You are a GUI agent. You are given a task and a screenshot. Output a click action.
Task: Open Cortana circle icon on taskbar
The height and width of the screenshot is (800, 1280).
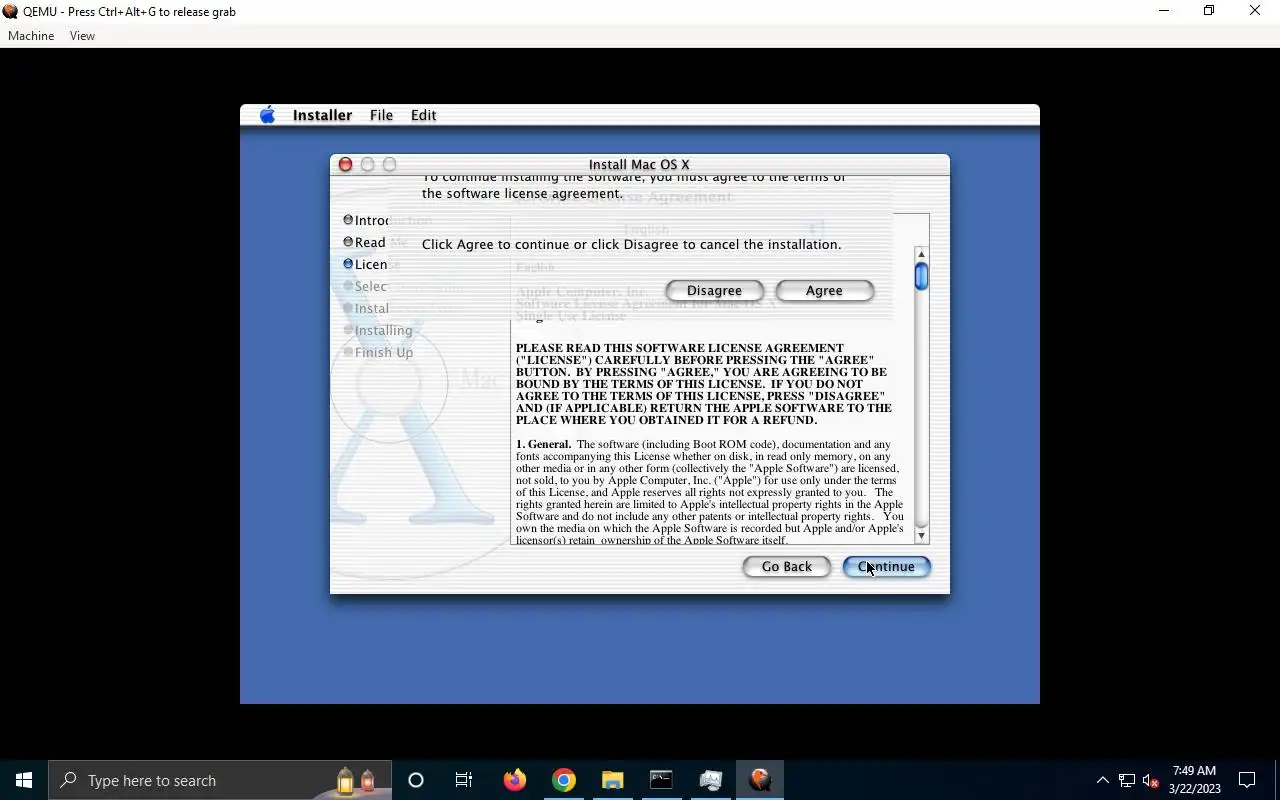click(416, 780)
